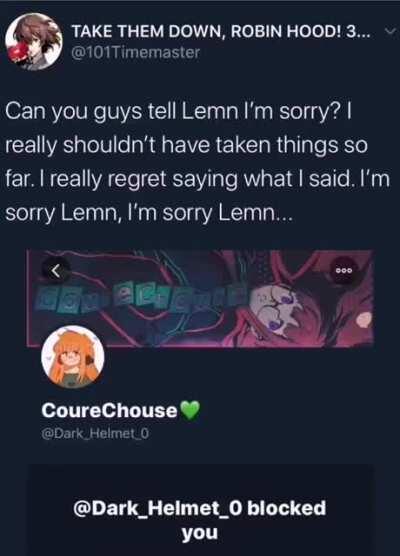Image resolution: width=400 pixels, height=556 pixels.
Task: Open the three-dot more menu on the banner
Action: pyautogui.click(x=344, y=271)
